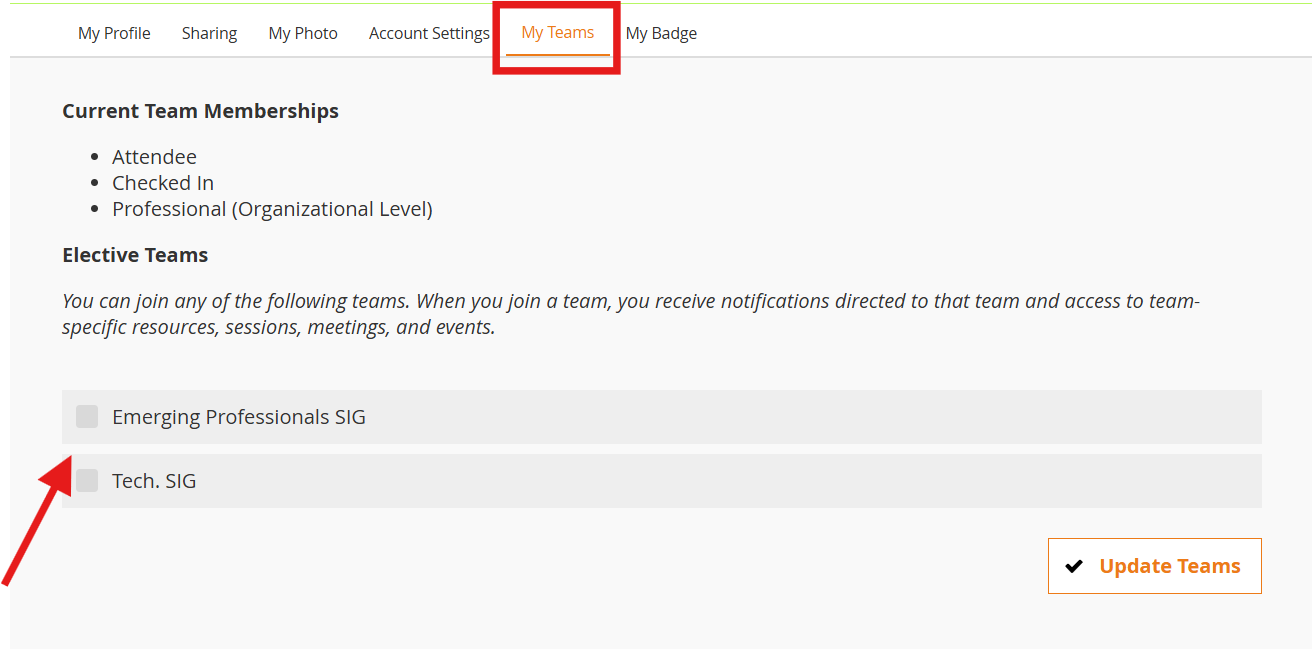Click the checkmark icon in Update Teams

click(x=1074, y=566)
